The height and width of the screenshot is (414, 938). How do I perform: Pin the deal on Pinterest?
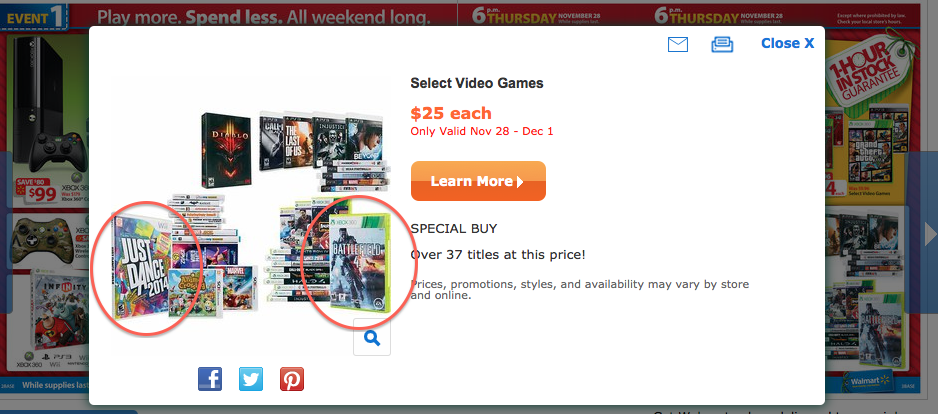coord(292,379)
